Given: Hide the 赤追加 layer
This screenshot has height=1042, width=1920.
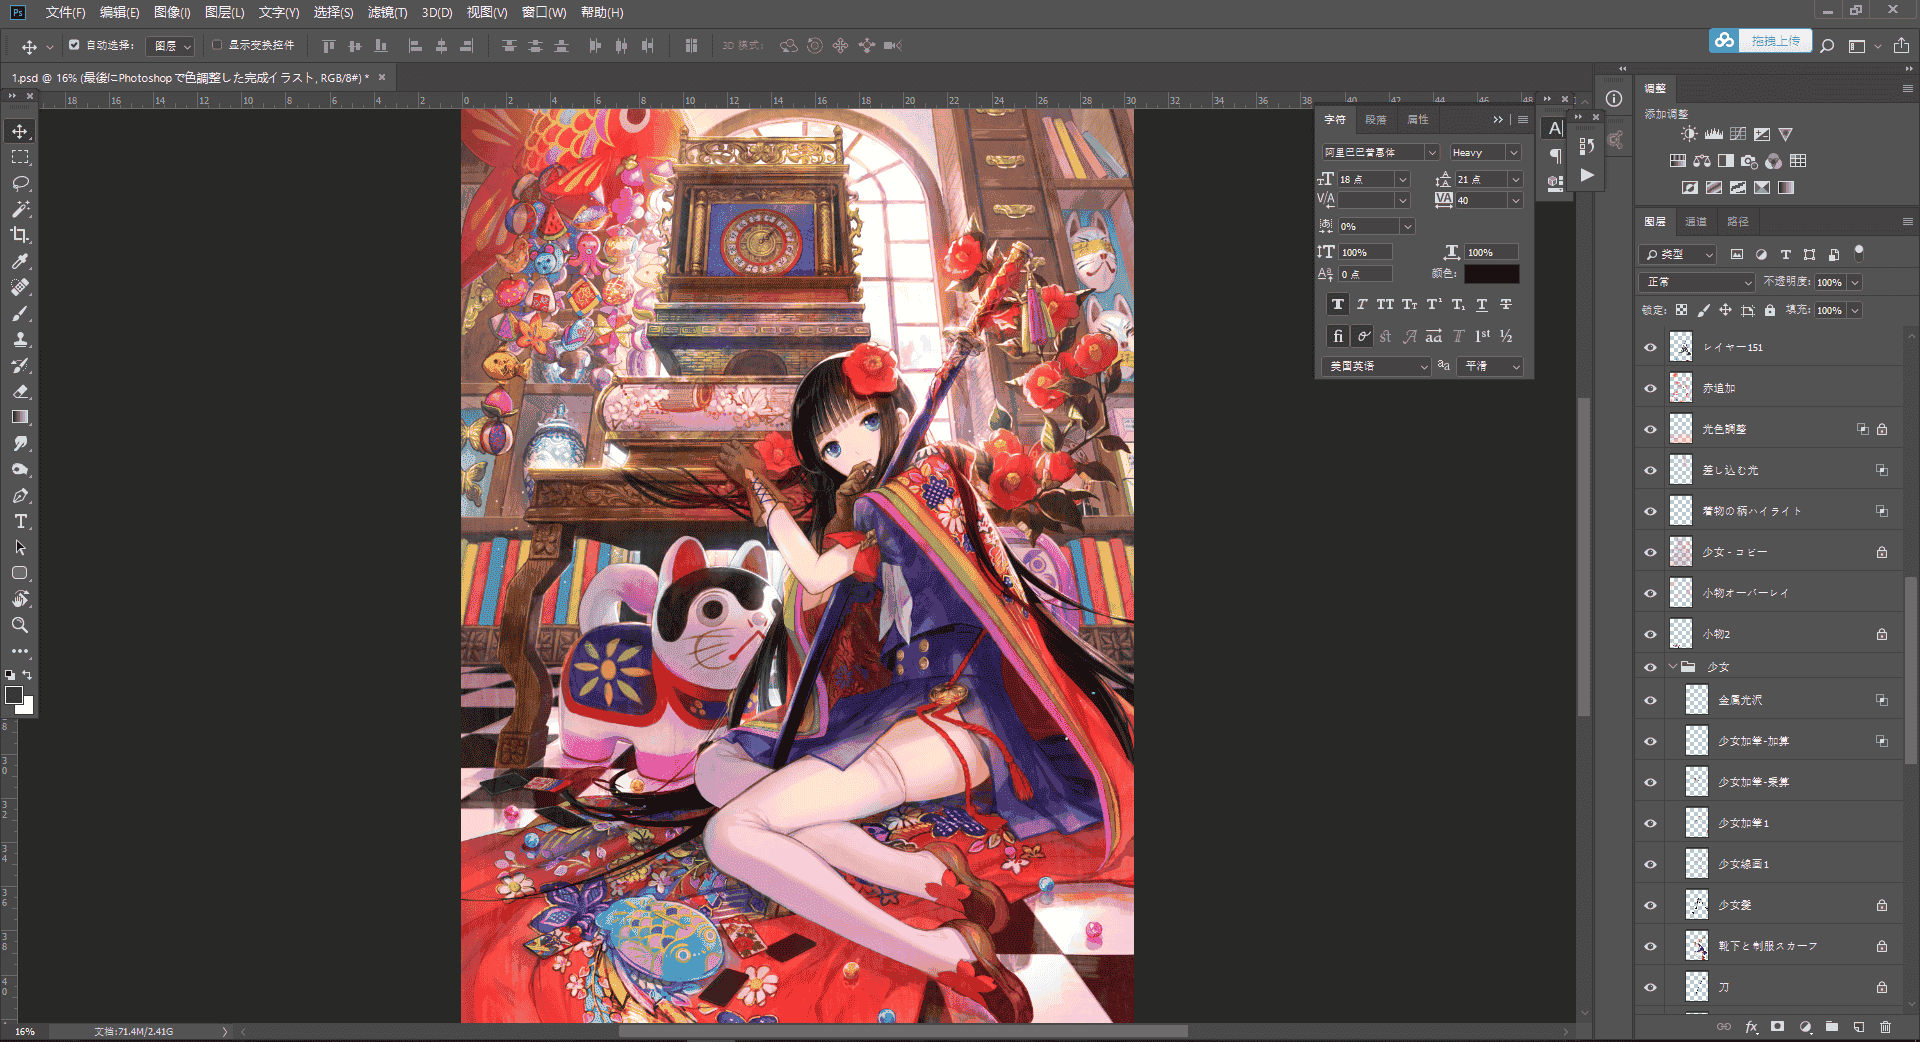Looking at the screenshot, I should click(x=1650, y=388).
